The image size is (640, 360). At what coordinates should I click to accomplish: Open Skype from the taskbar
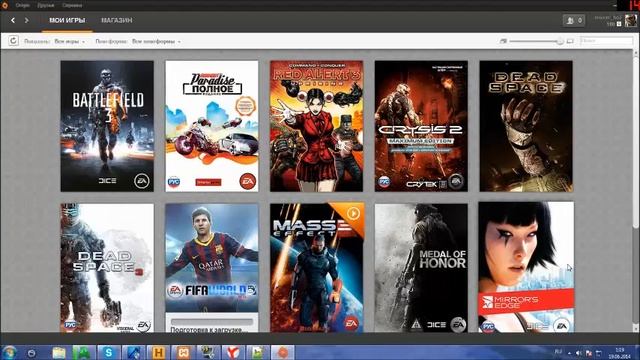pyautogui.click(x=109, y=353)
